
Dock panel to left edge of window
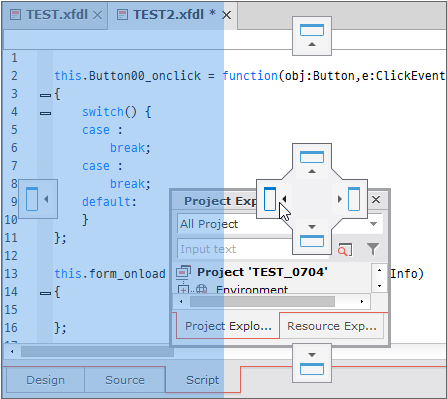(x=38, y=199)
